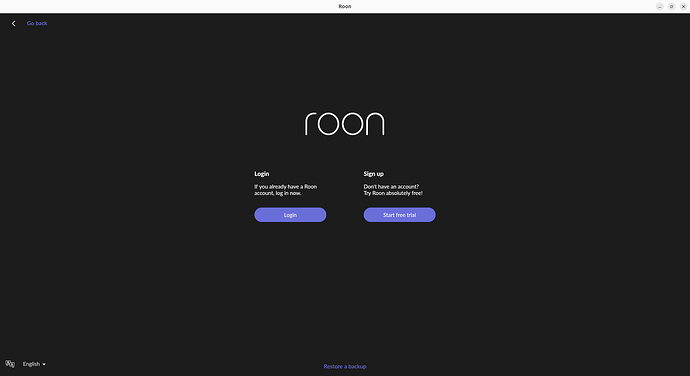Click the back arrow icon
The height and width of the screenshot is (376, 690).
coord(14,23)
